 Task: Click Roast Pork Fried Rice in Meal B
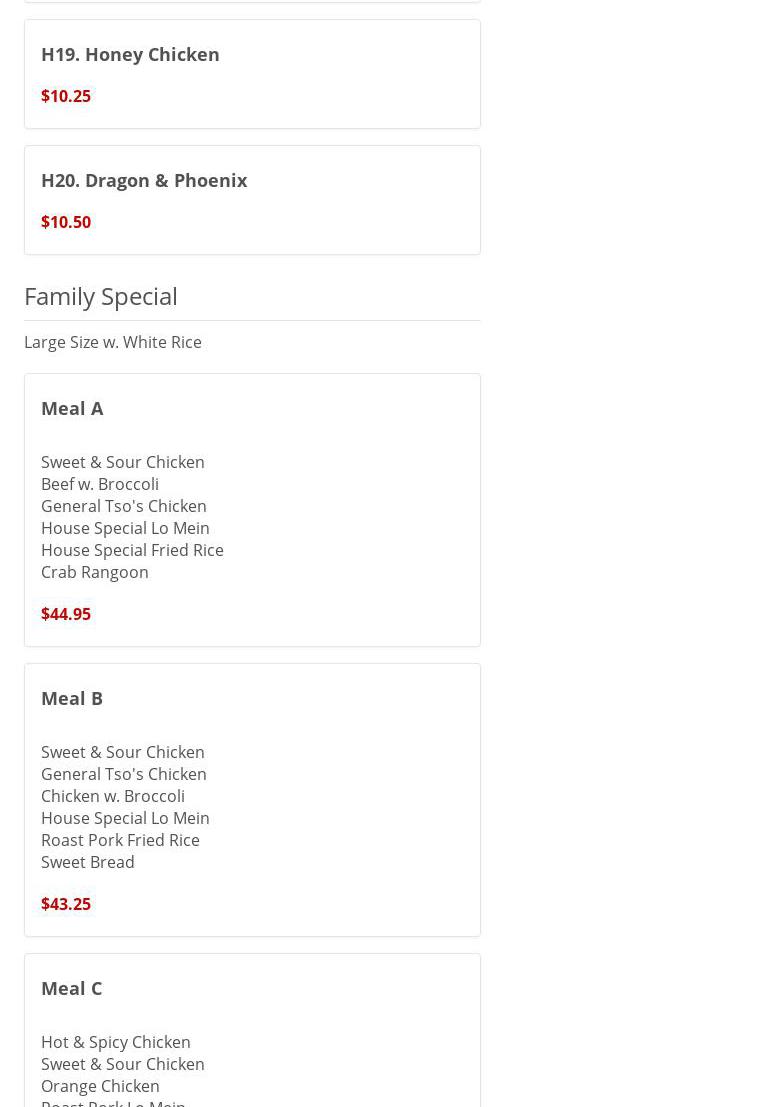tap(120, 840)
